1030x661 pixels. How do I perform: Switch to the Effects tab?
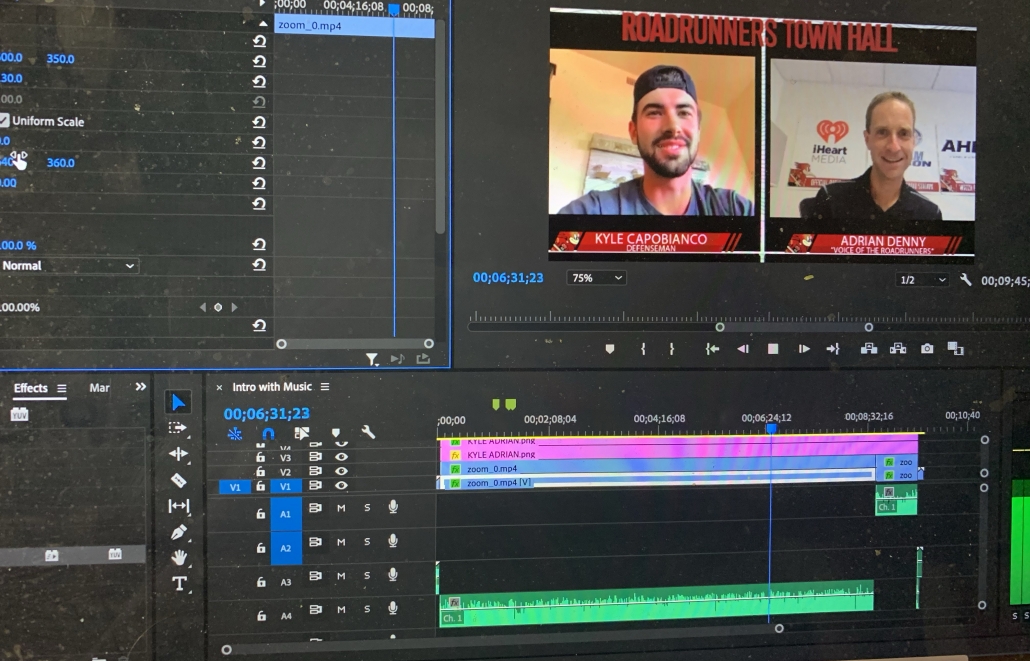31,388
